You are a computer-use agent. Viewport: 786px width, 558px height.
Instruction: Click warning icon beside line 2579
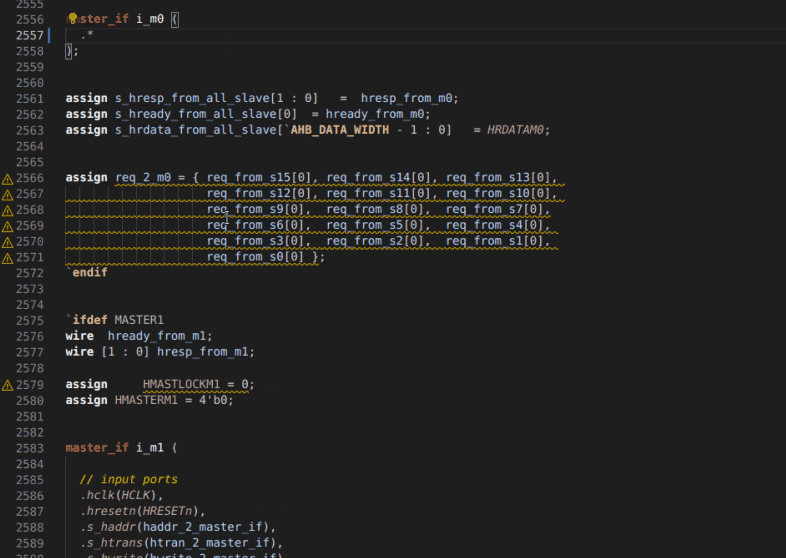click(7, 385)
